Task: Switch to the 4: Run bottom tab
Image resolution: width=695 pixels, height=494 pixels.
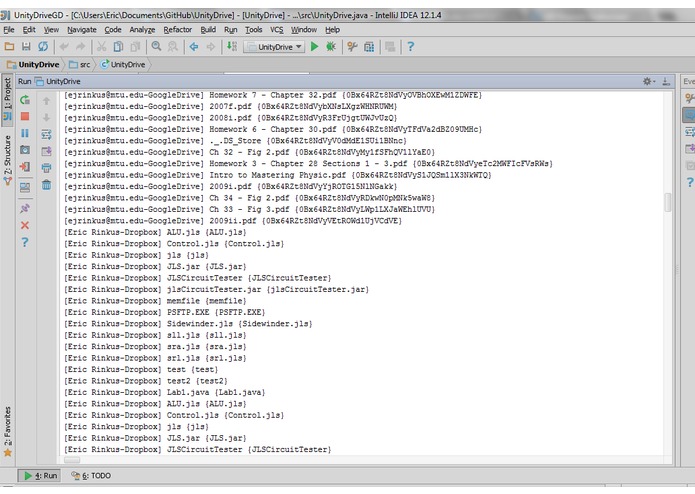Action: click(x=40, y=475)
